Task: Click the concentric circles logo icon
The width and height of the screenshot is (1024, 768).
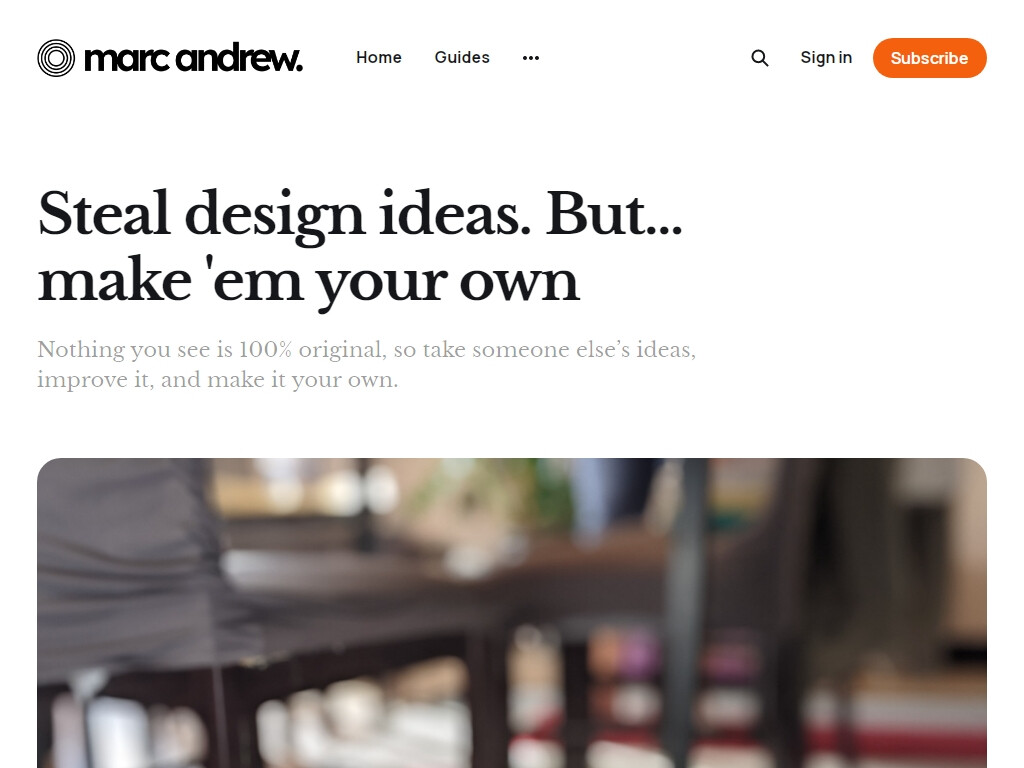Action: click(56, 58)
